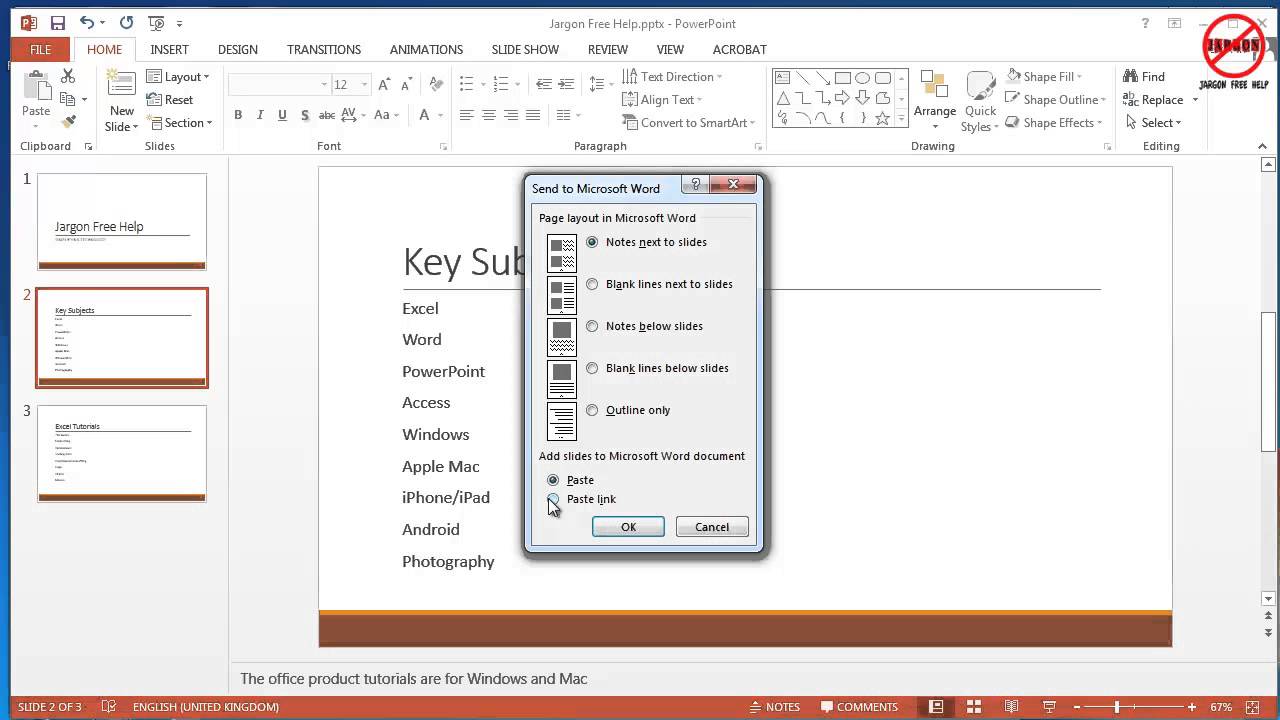
Task: Switch to the INSERT tab
Action: click(169, 49)
